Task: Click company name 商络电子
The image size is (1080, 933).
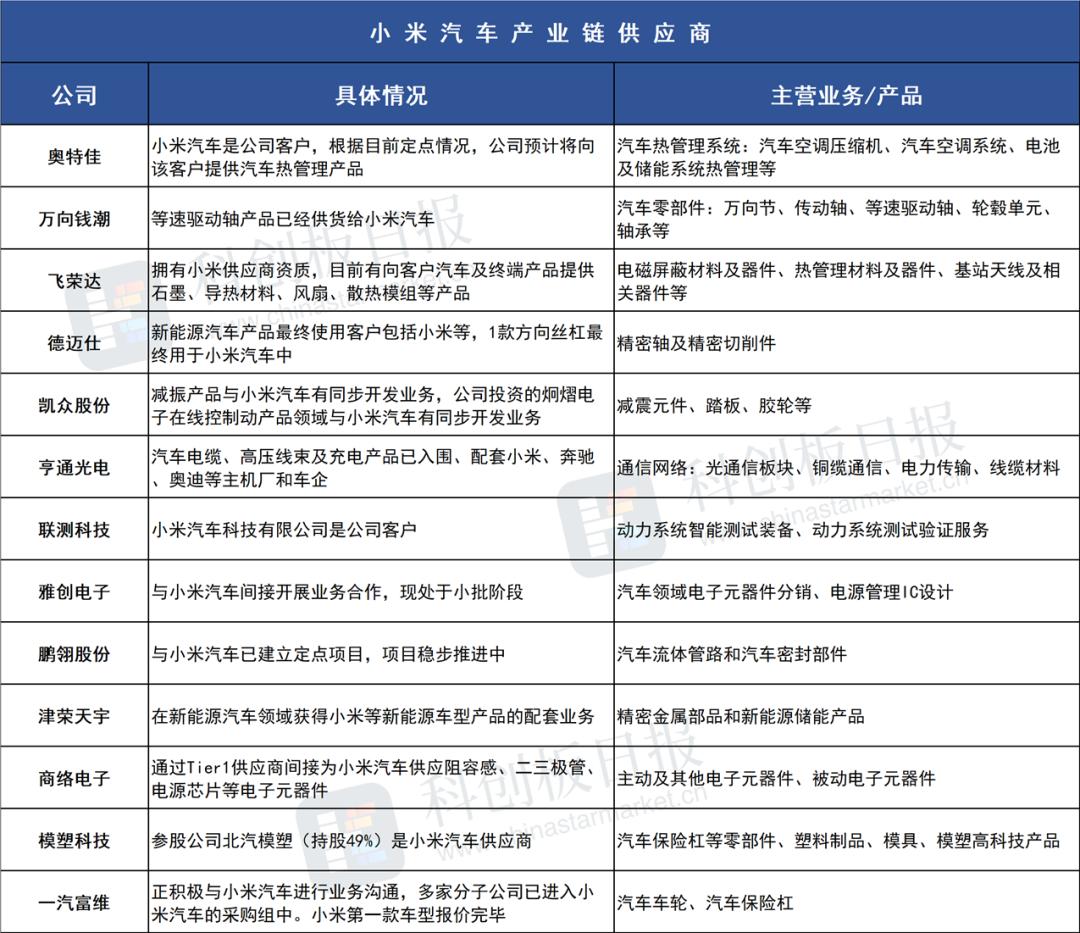Action: pos(74,778)
